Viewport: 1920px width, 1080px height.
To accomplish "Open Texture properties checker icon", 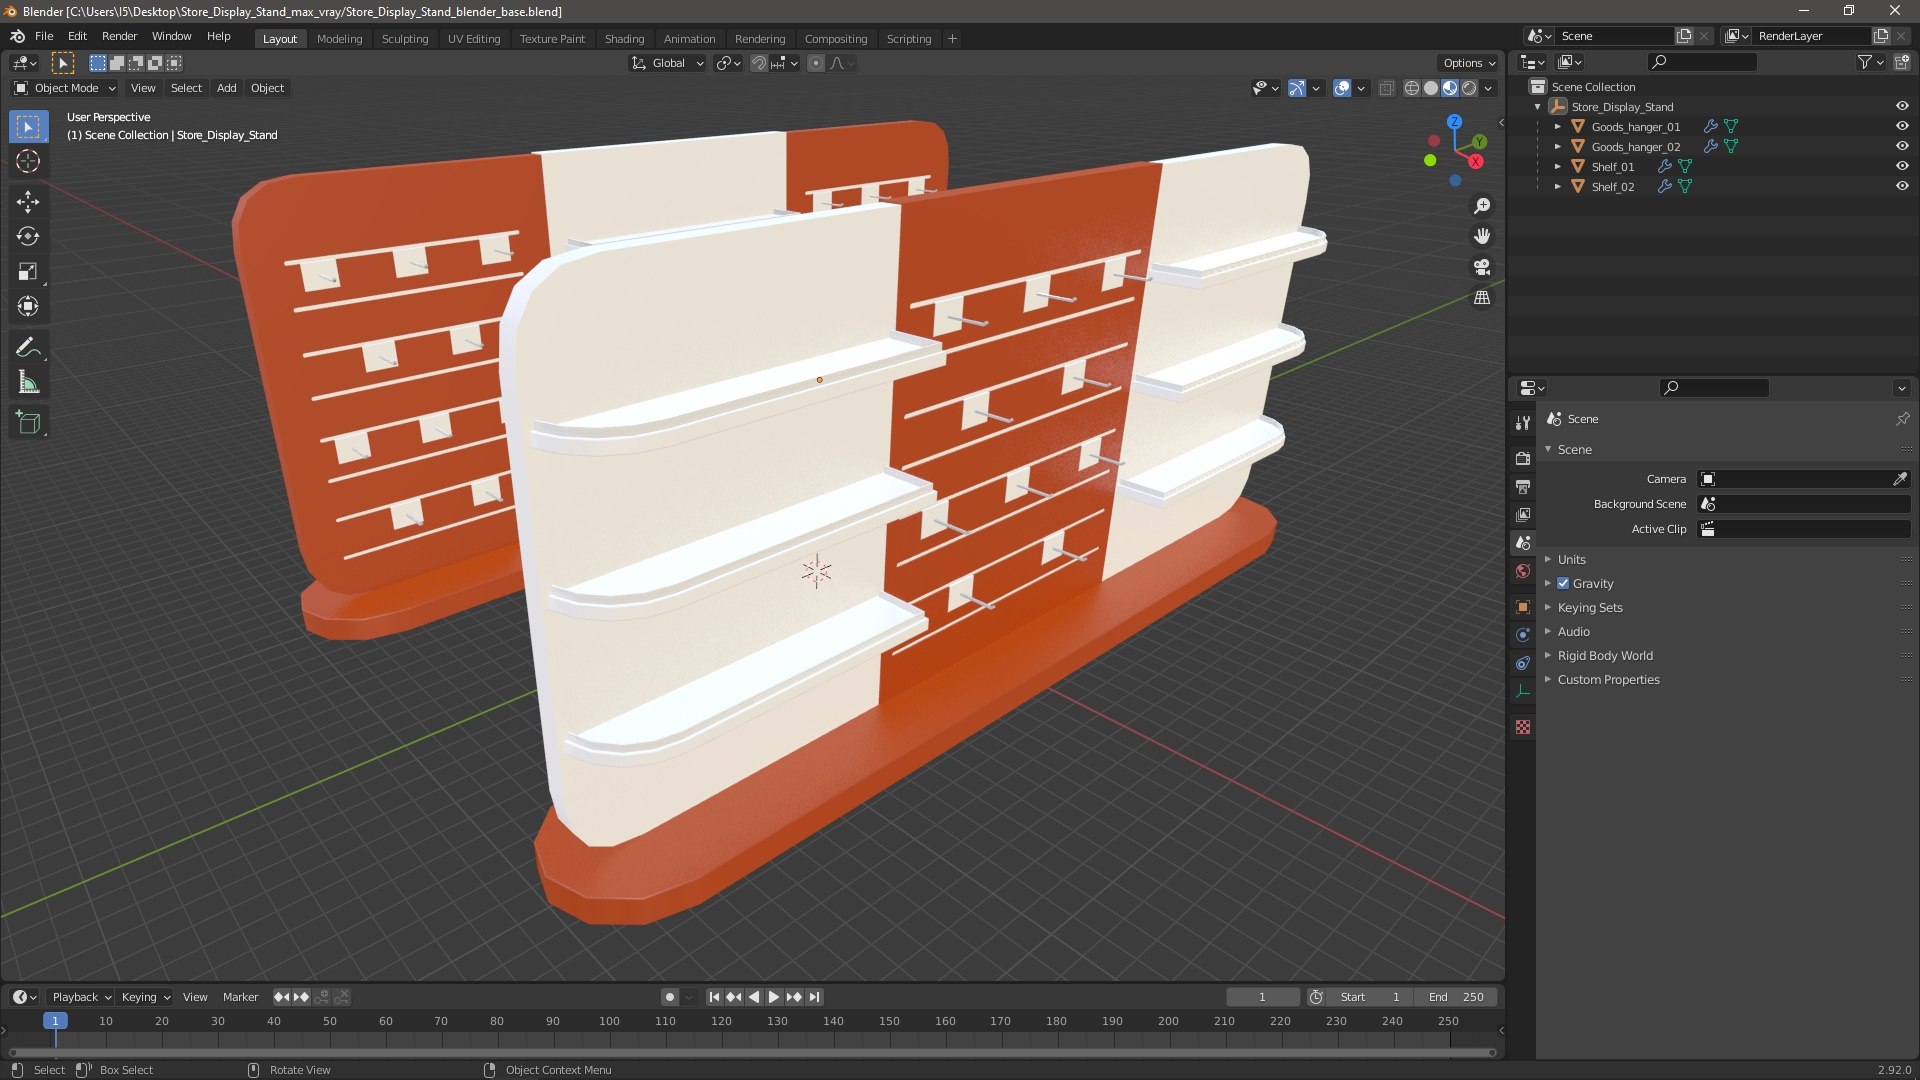I will pos(1523,727).
